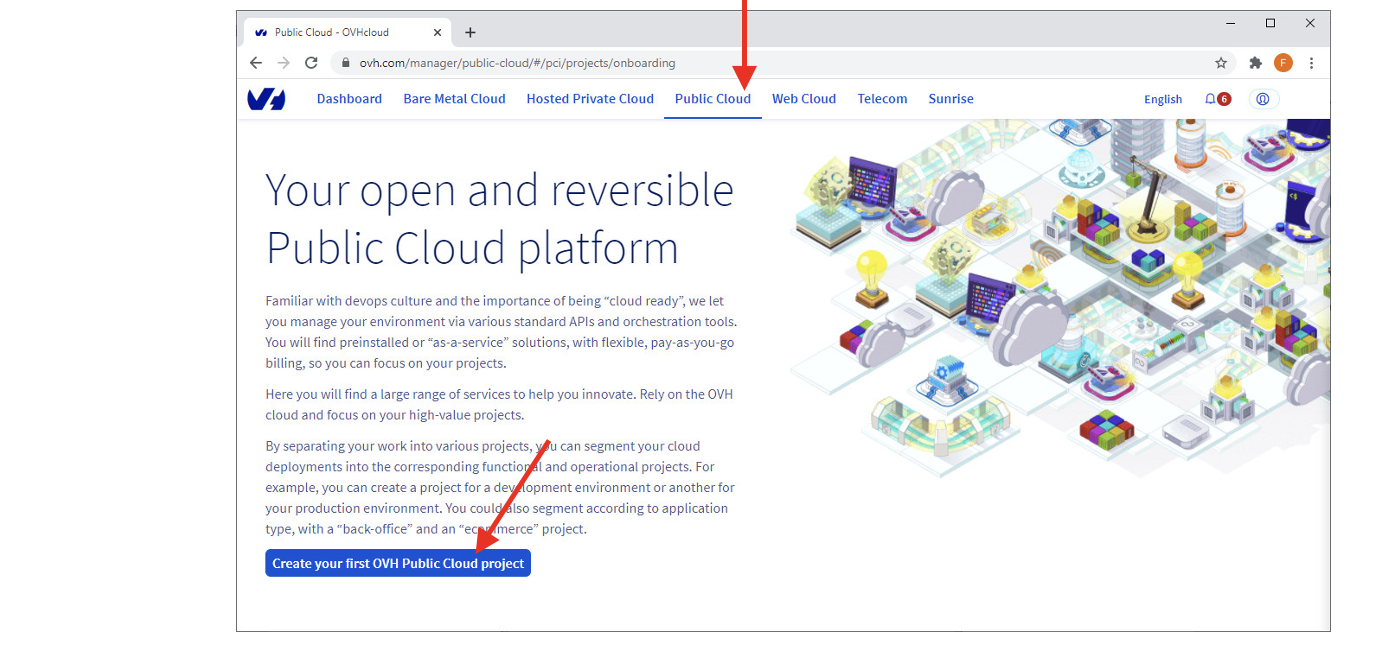Click the OVHcloud logo icon
This screenshot has width=1398, height=650.
click(x=266, y=99)
